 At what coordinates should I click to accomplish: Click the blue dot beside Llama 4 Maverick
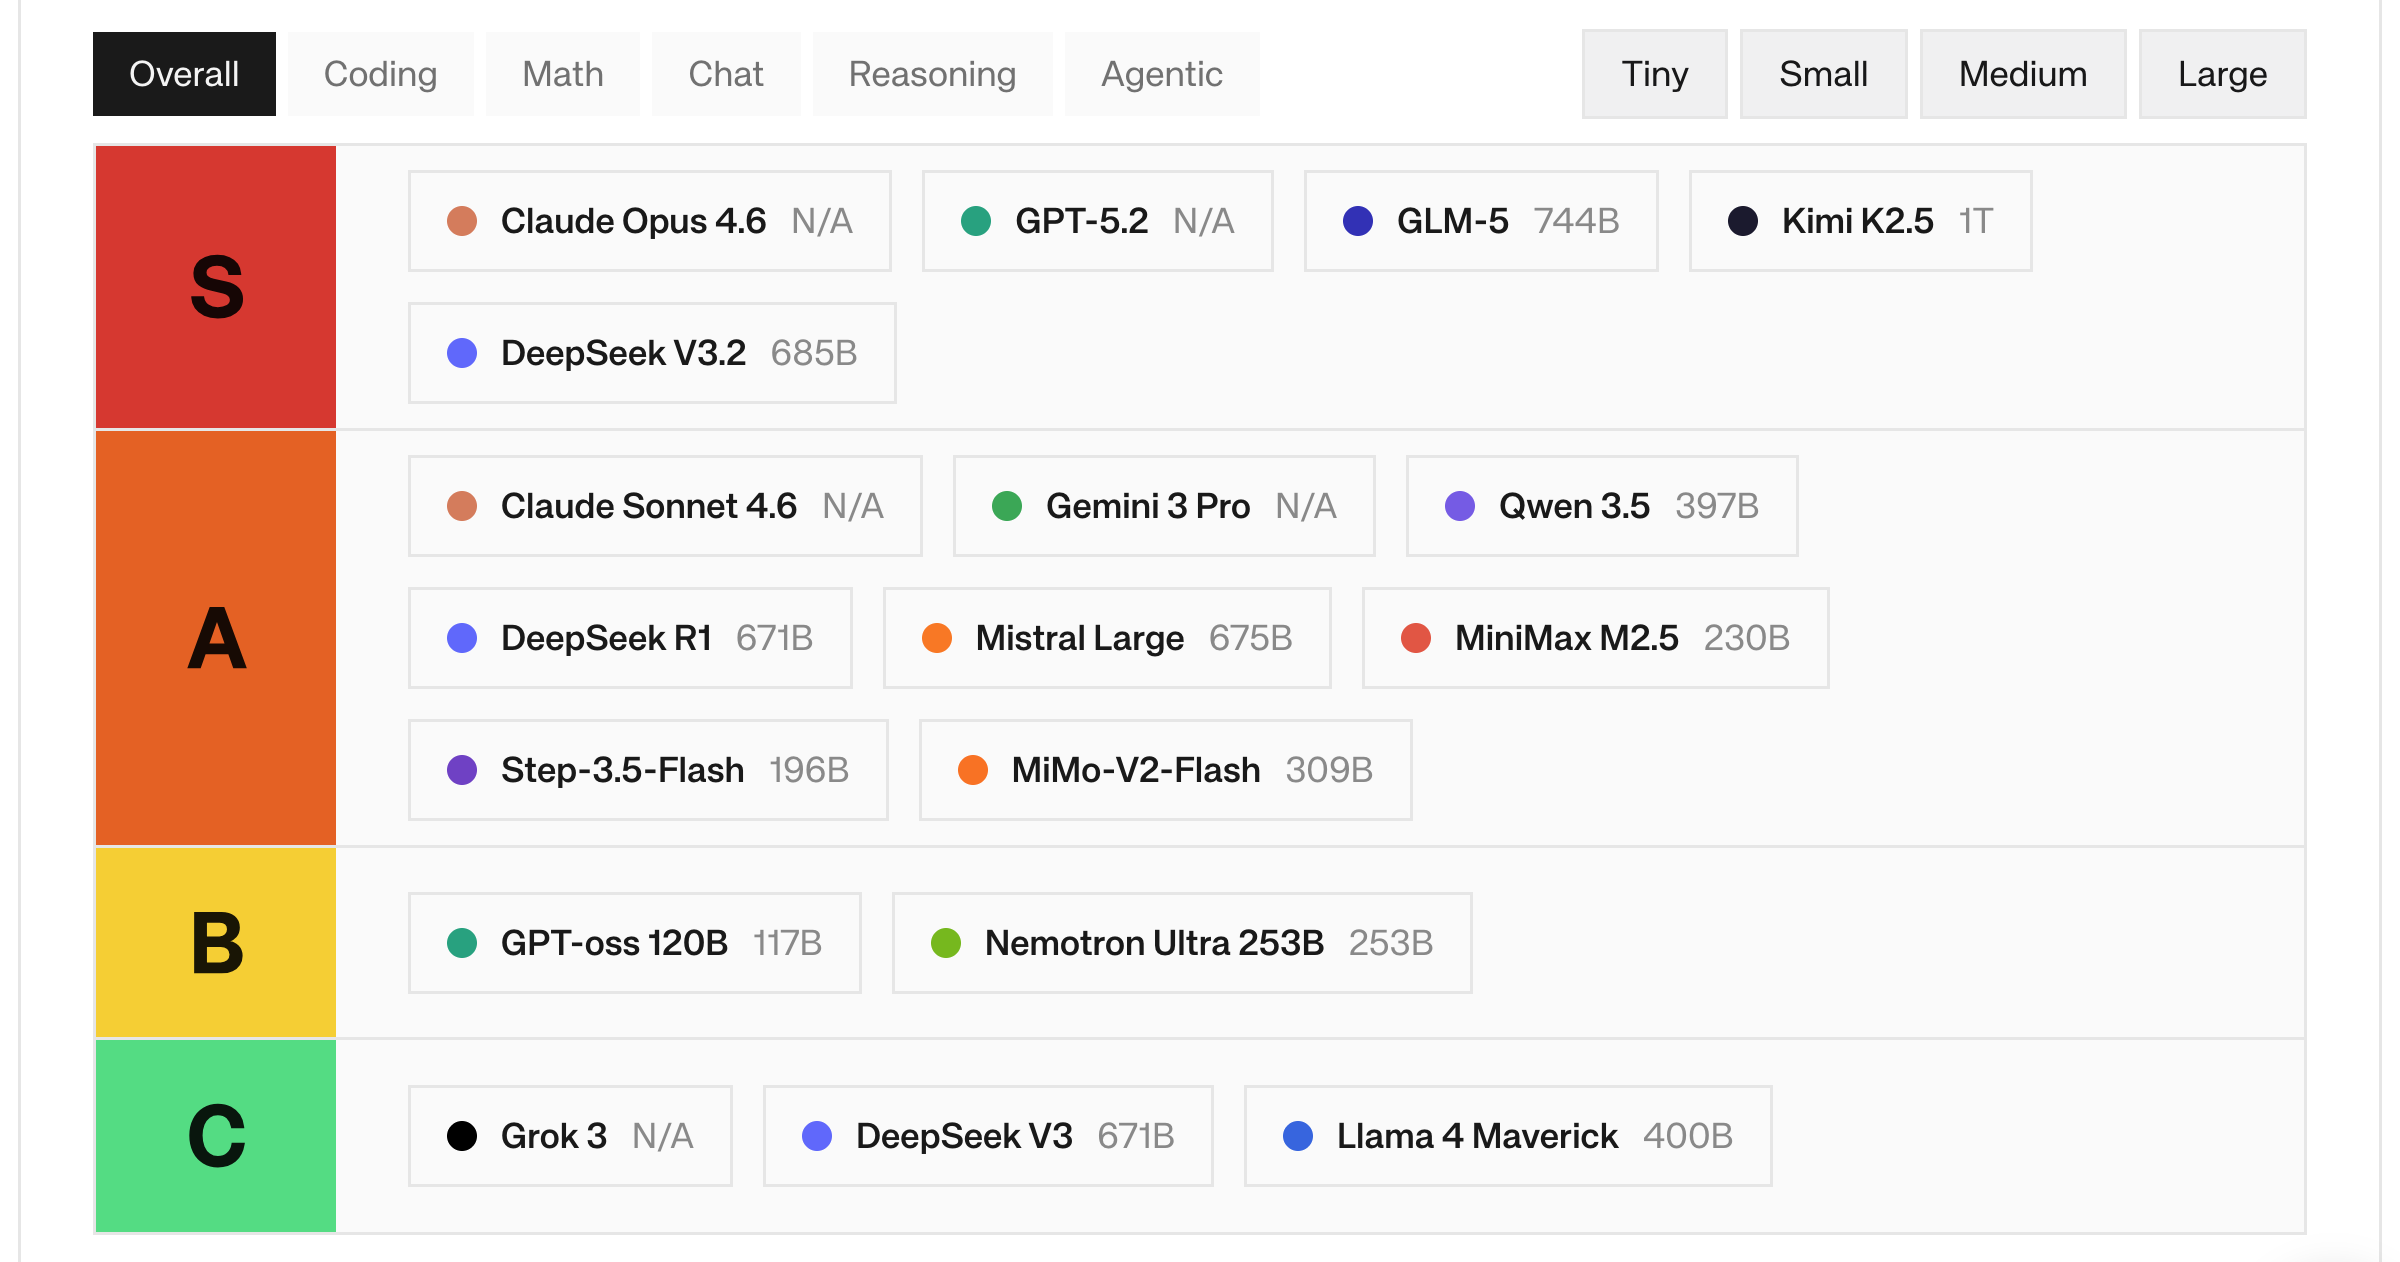click(x=1297, y=1136)
